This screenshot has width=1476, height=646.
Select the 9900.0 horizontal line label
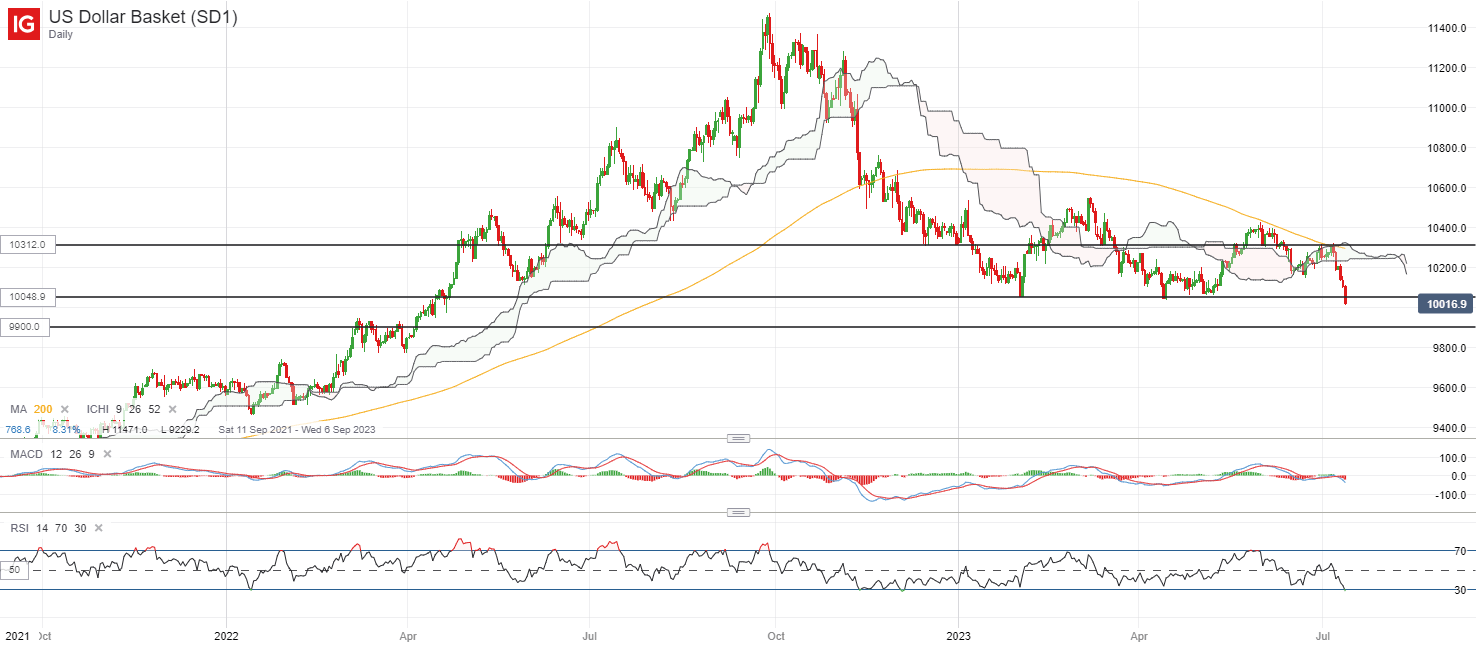pyautogui.click(x=25, y=327)
